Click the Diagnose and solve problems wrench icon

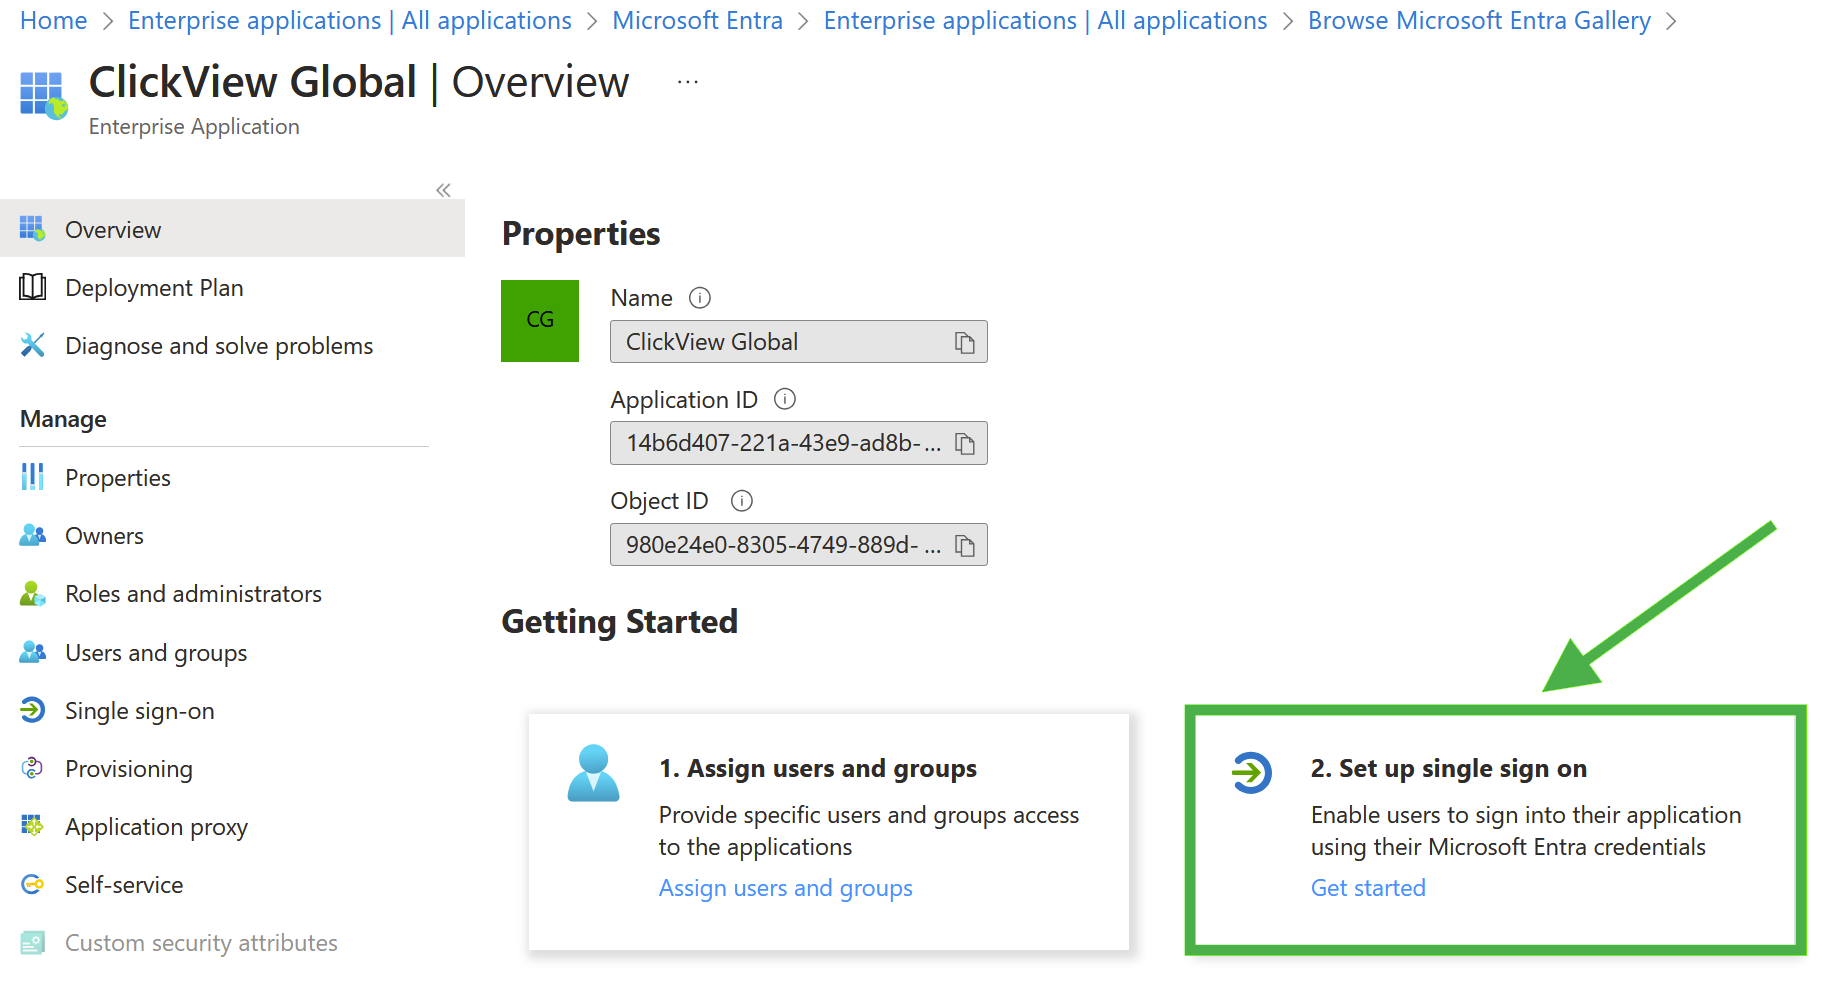32,345
